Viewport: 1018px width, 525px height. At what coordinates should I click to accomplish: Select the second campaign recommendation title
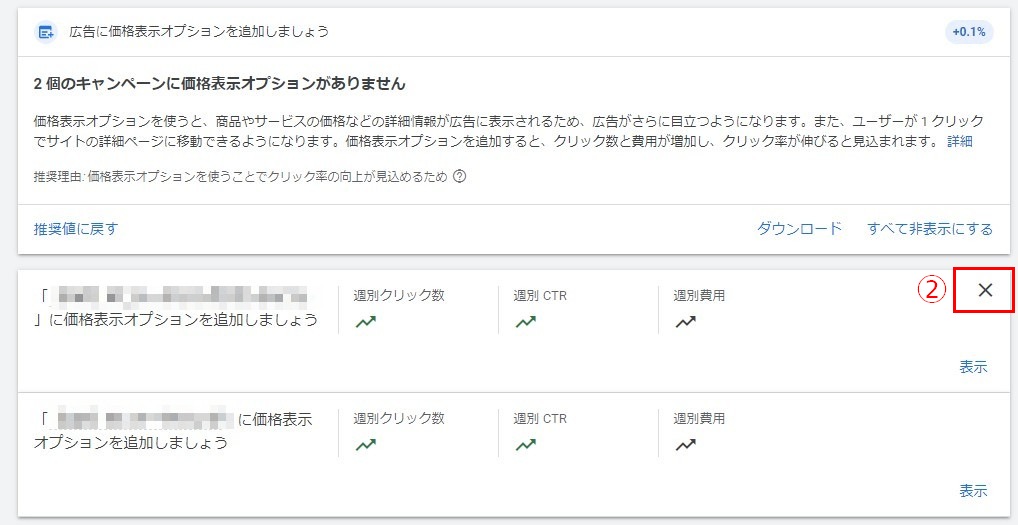[173, 431]
